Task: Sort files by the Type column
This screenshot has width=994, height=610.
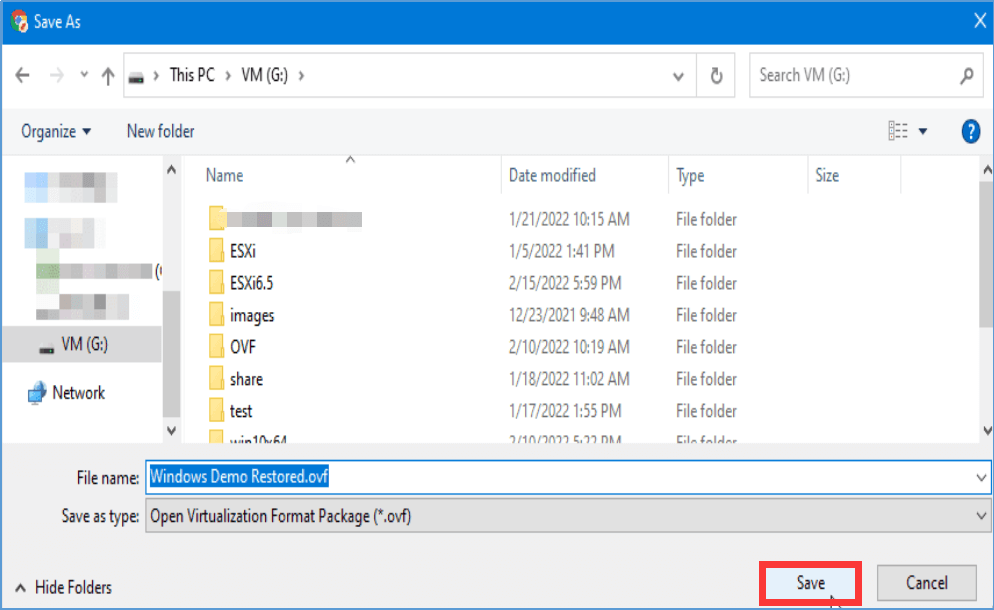Action: 690,175
